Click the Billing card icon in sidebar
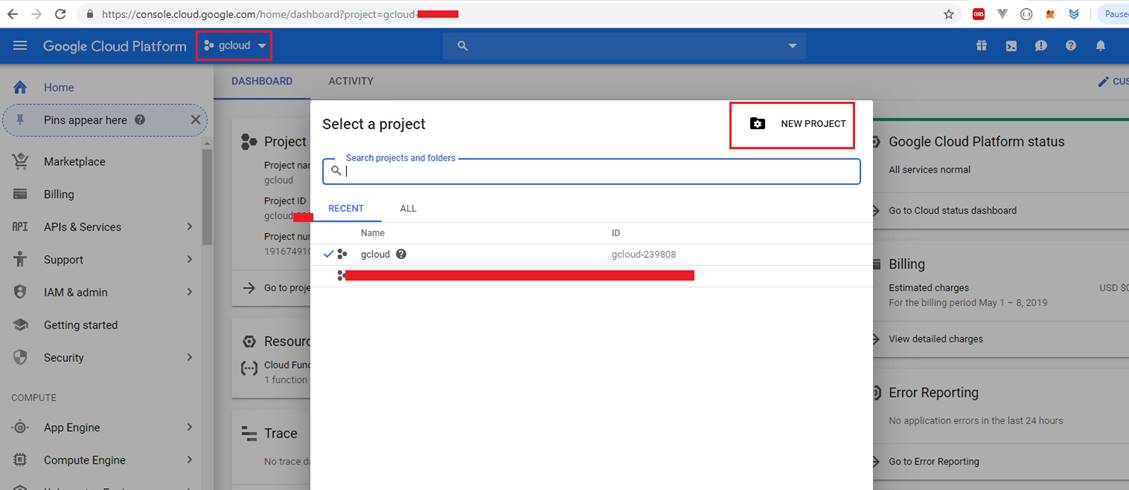This screenshot has width=1129, height=490. click(20, 194)
